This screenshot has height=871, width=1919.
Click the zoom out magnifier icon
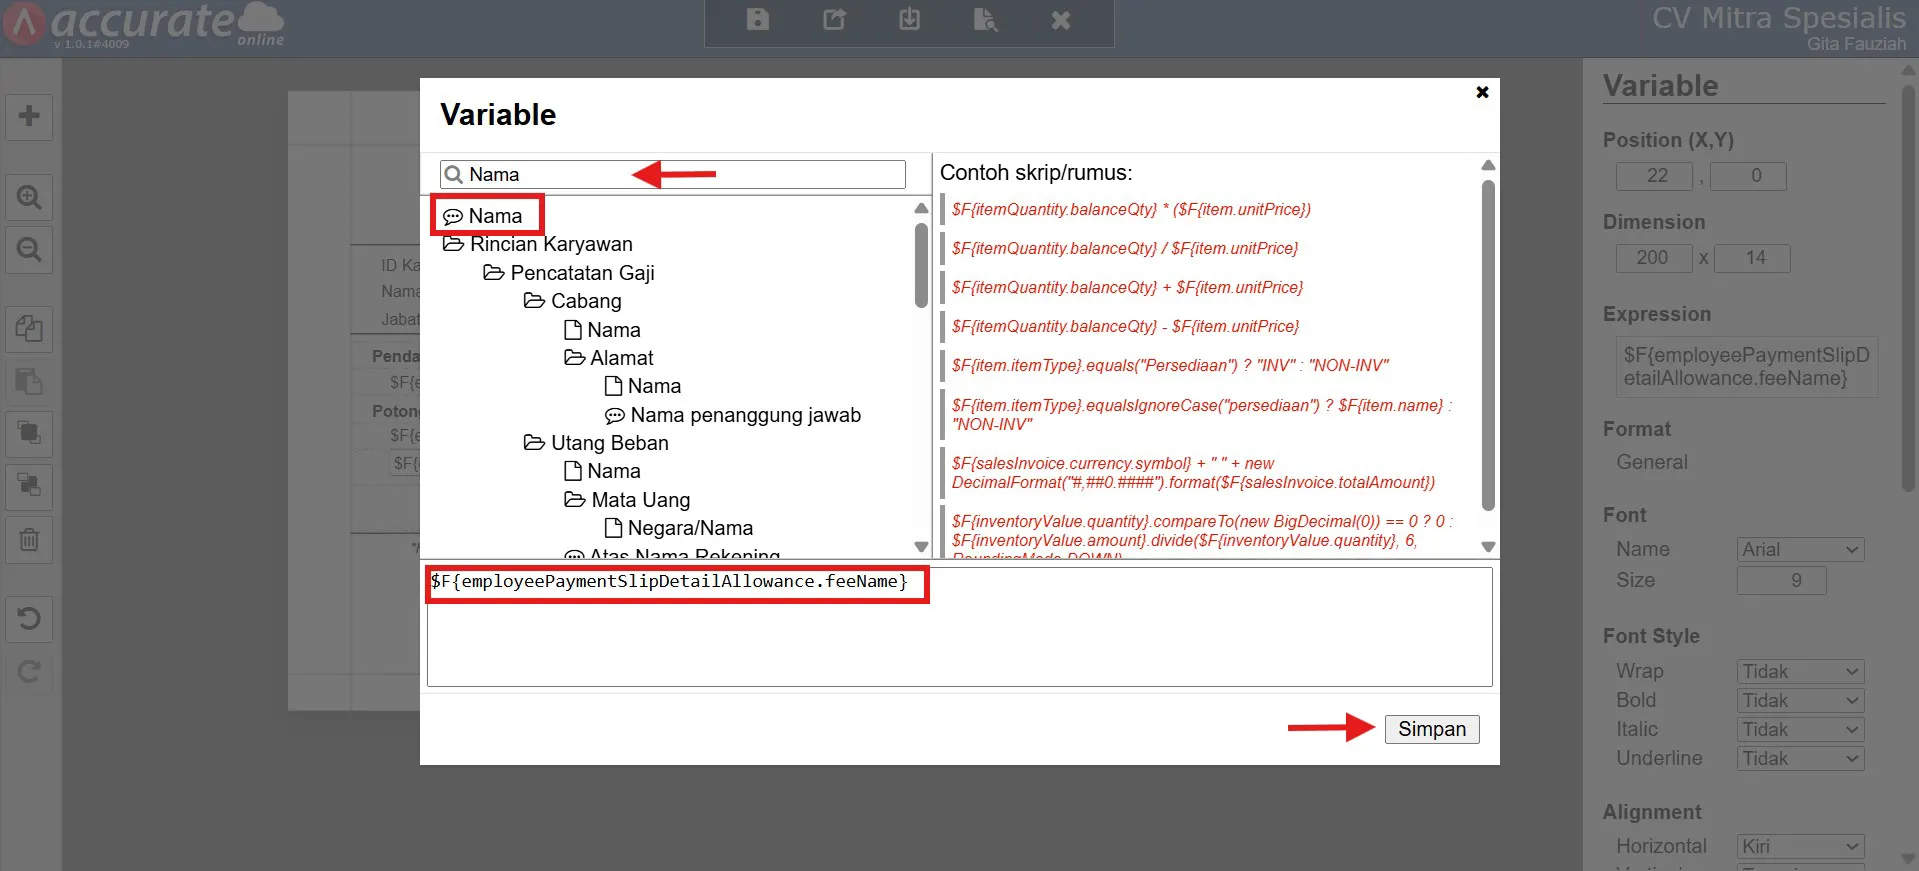tap(29, 249)
